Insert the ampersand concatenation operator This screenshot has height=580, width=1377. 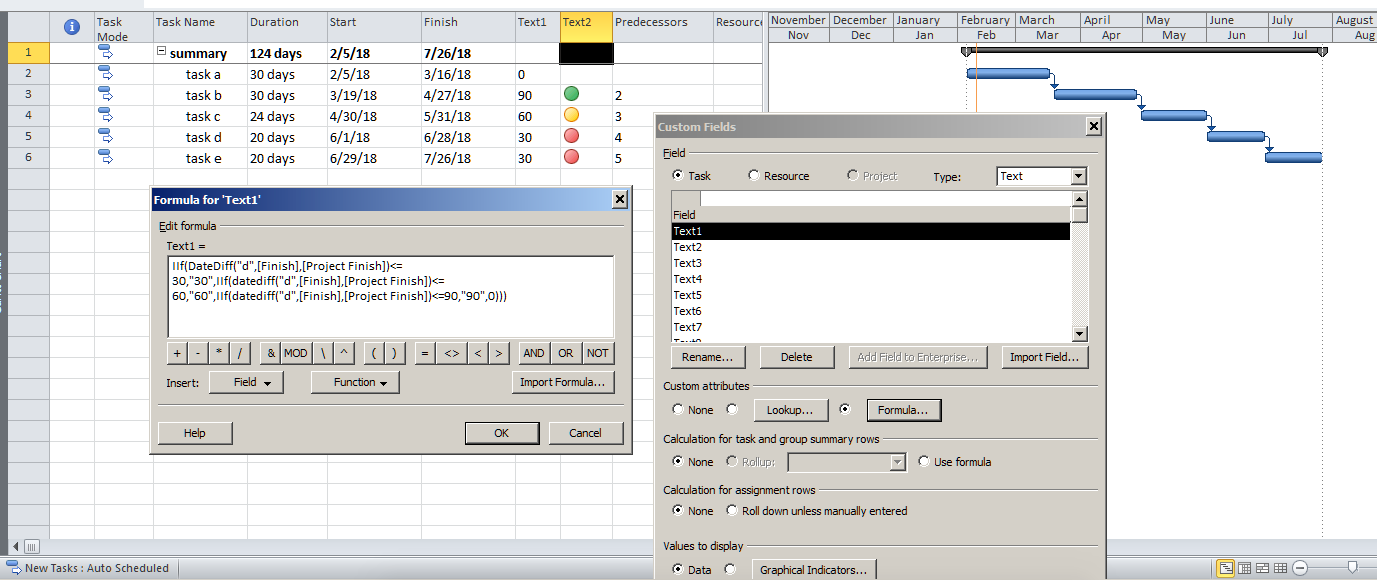pos(271,353)
